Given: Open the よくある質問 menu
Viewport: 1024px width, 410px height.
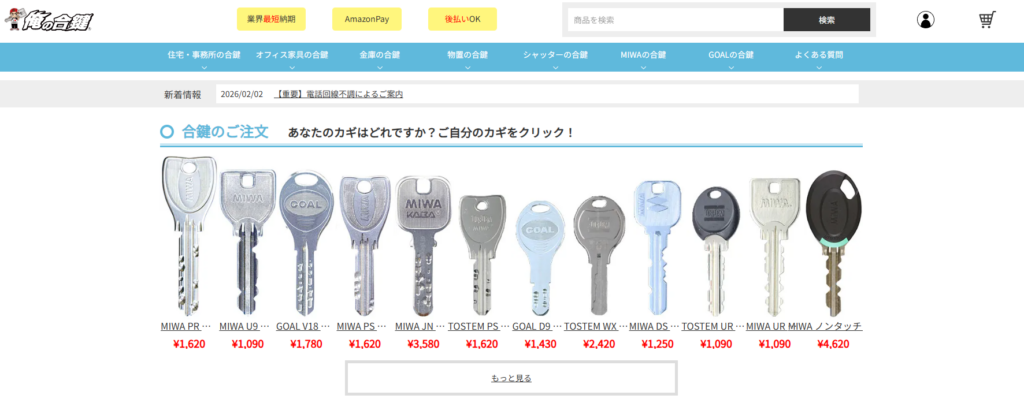Looking at the screenshot, I should pyautogui.click(x=819, y=57).
